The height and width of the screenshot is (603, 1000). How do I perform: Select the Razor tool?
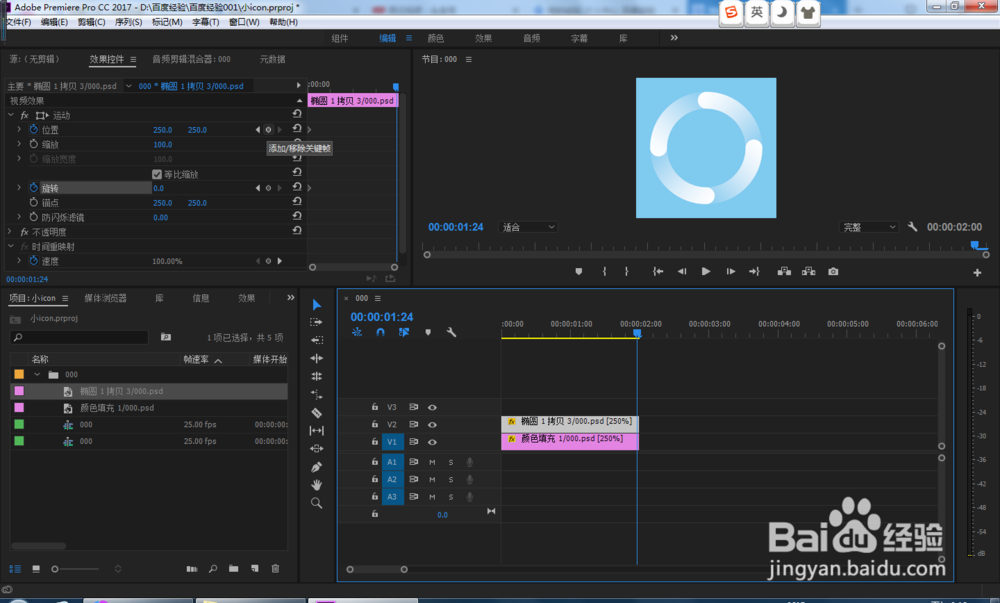pyautogui.click(x=316, y=412)
